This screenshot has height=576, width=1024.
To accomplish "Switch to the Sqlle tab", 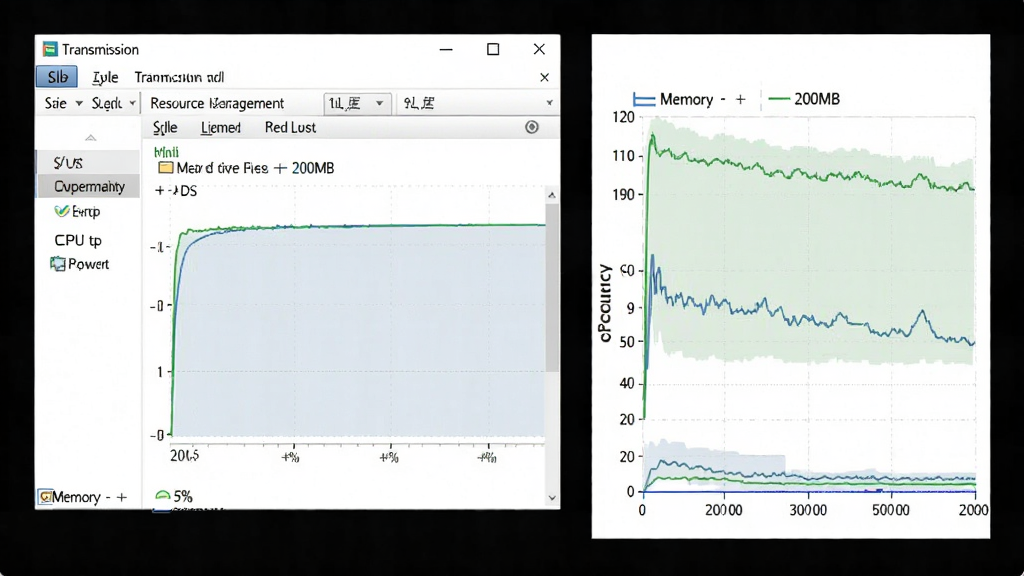I will pos(165,127).
